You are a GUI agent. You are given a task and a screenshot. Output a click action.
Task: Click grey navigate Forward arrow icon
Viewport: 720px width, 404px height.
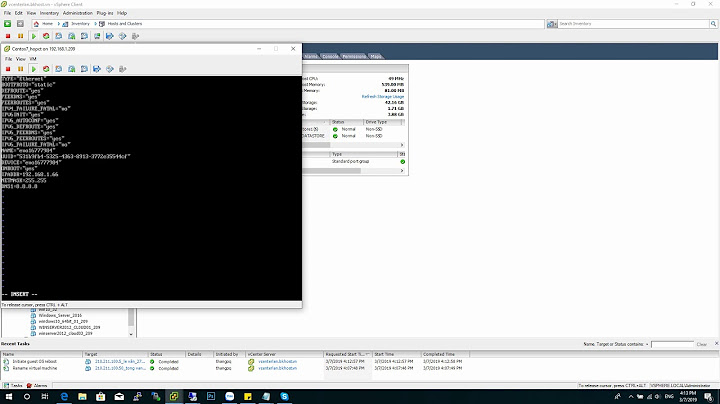pyautogui.click(x=20, y=23)
